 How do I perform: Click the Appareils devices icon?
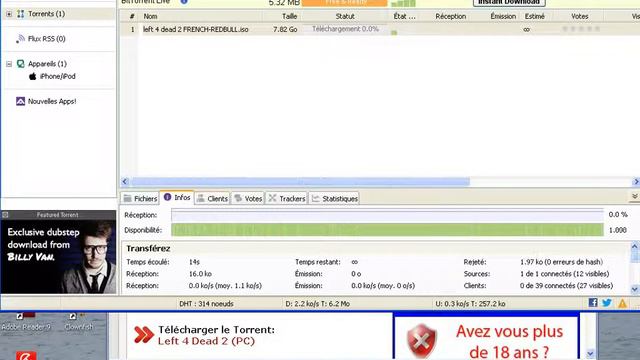coord(20,64)
